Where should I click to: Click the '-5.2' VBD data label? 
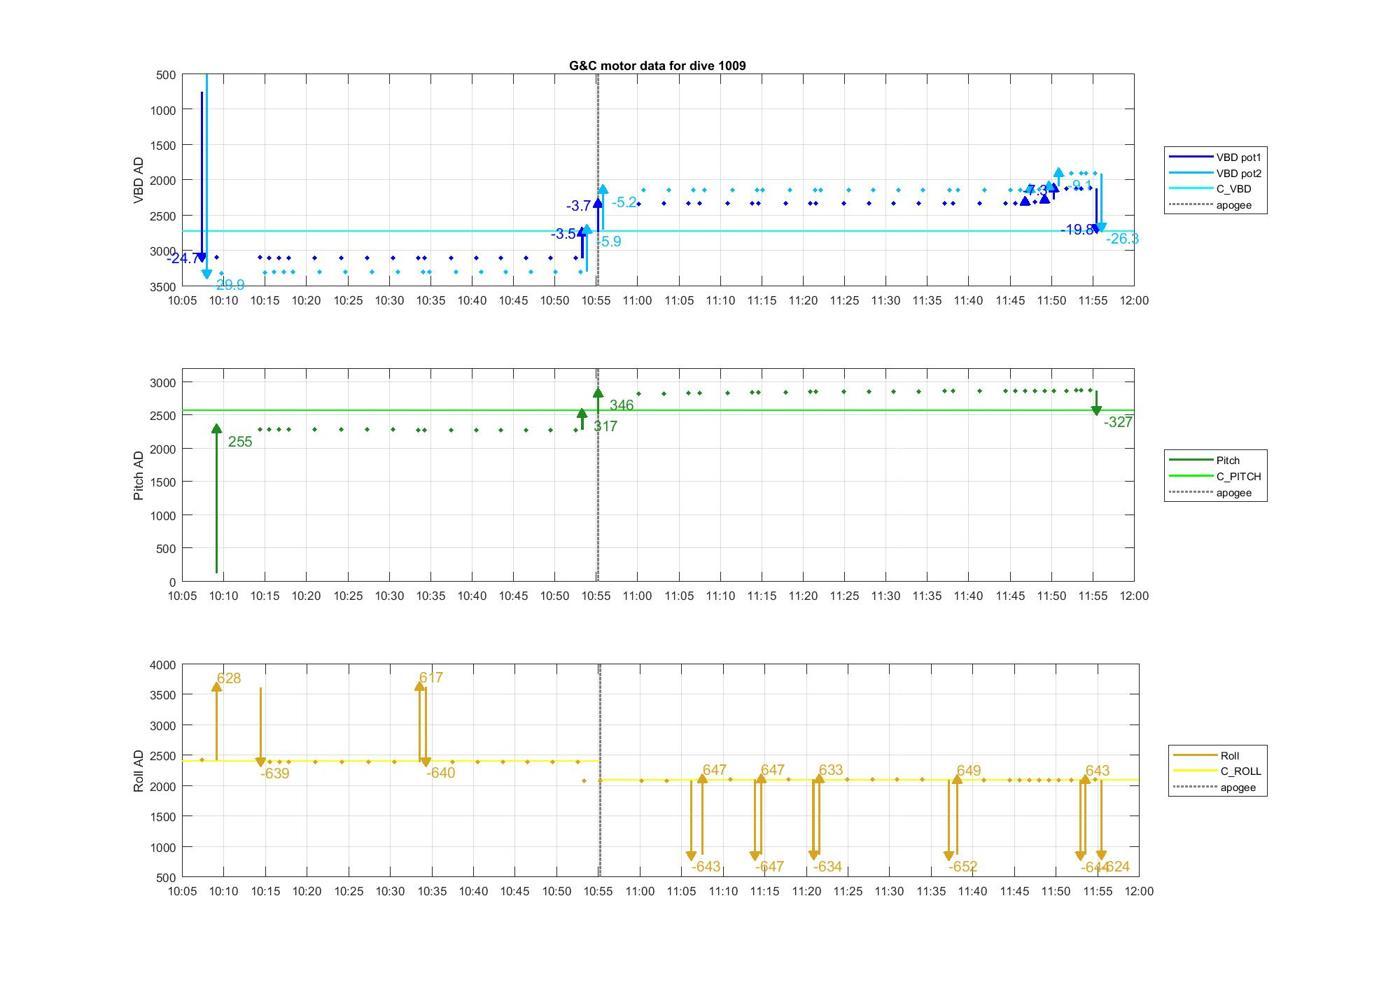625,202
